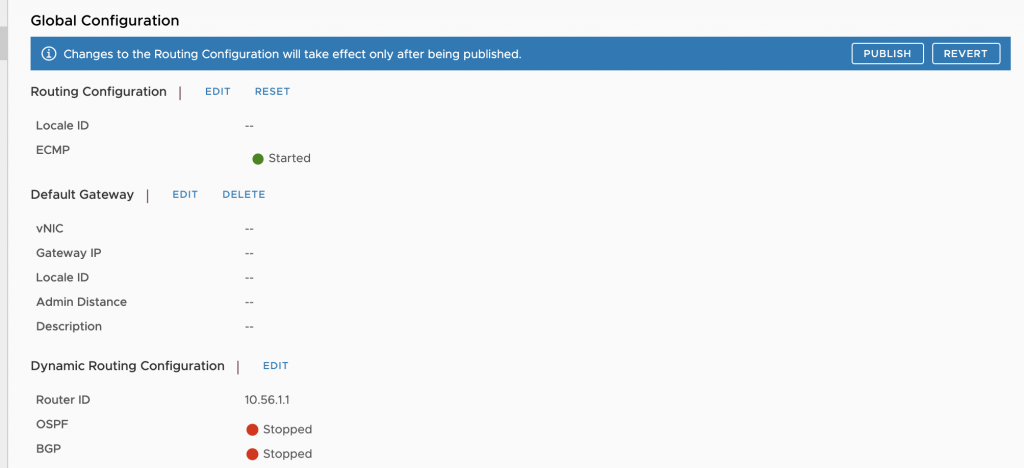The image size is (1024, 468).
Task: Click the Global Configuration heading
Action: point(105,21)
